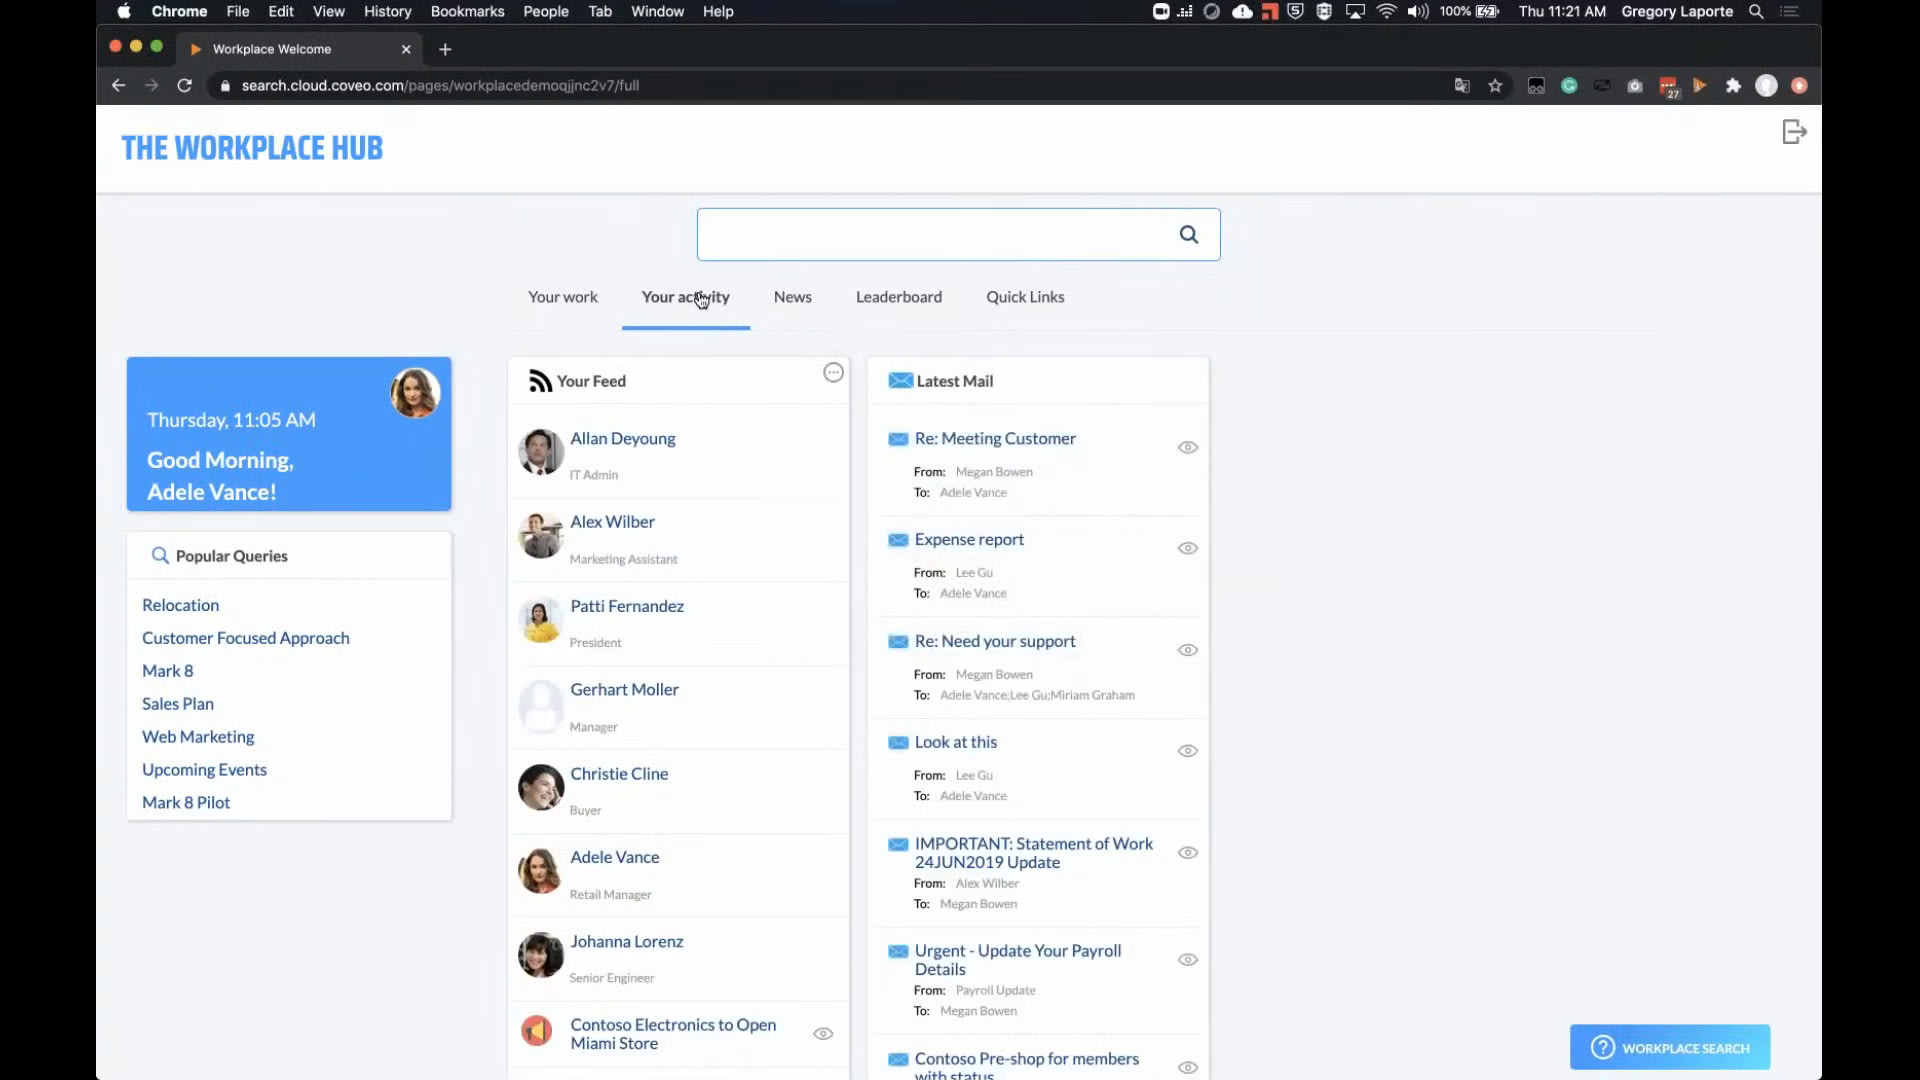Bookmark this page with the star icon

1495,86
